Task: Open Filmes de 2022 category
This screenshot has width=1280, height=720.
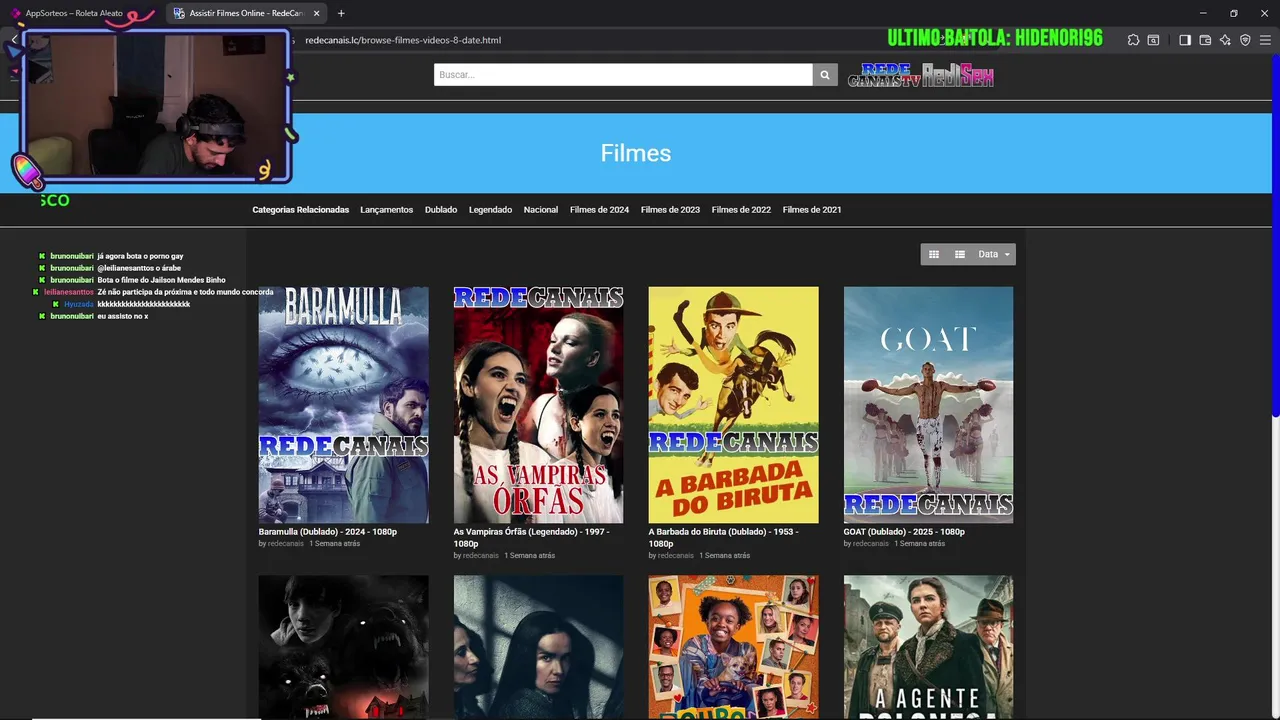Action: [741, 210]
